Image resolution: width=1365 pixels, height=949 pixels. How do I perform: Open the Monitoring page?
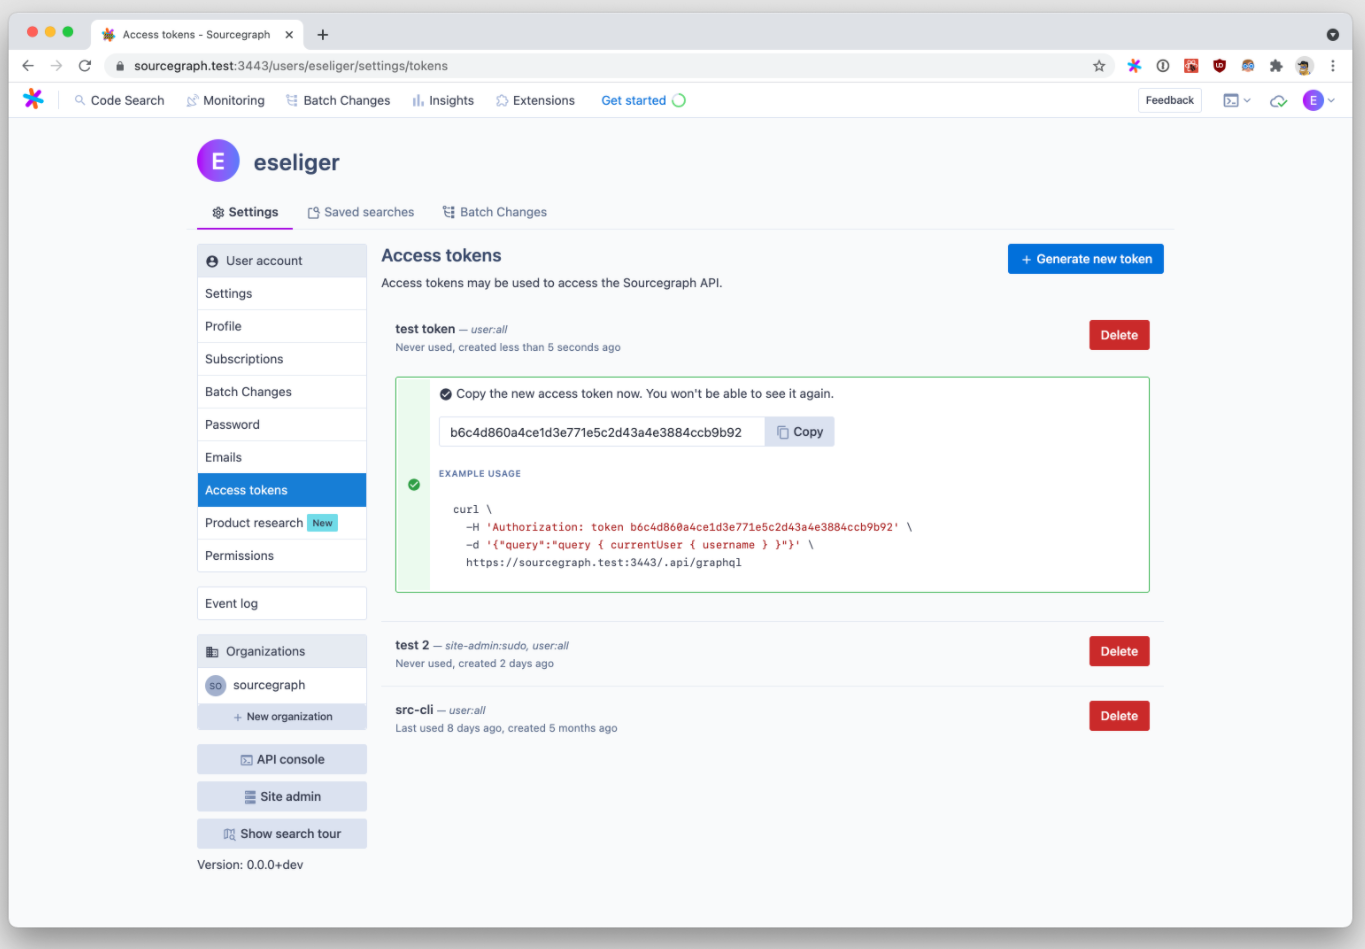[x=225, y=101]
